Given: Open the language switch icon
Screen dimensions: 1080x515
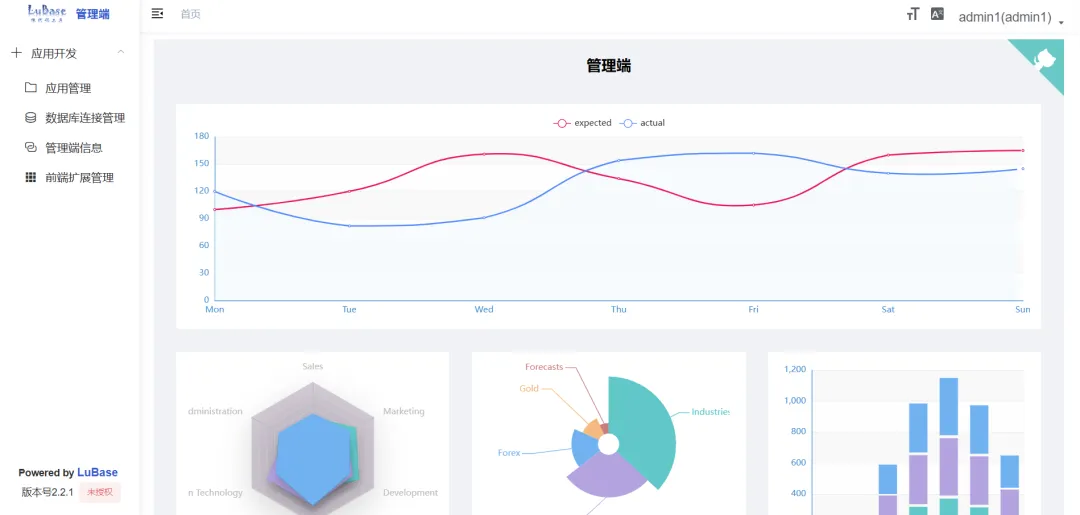Looking at the screenshot, I should pyautogui.click(x=937, y=14).
